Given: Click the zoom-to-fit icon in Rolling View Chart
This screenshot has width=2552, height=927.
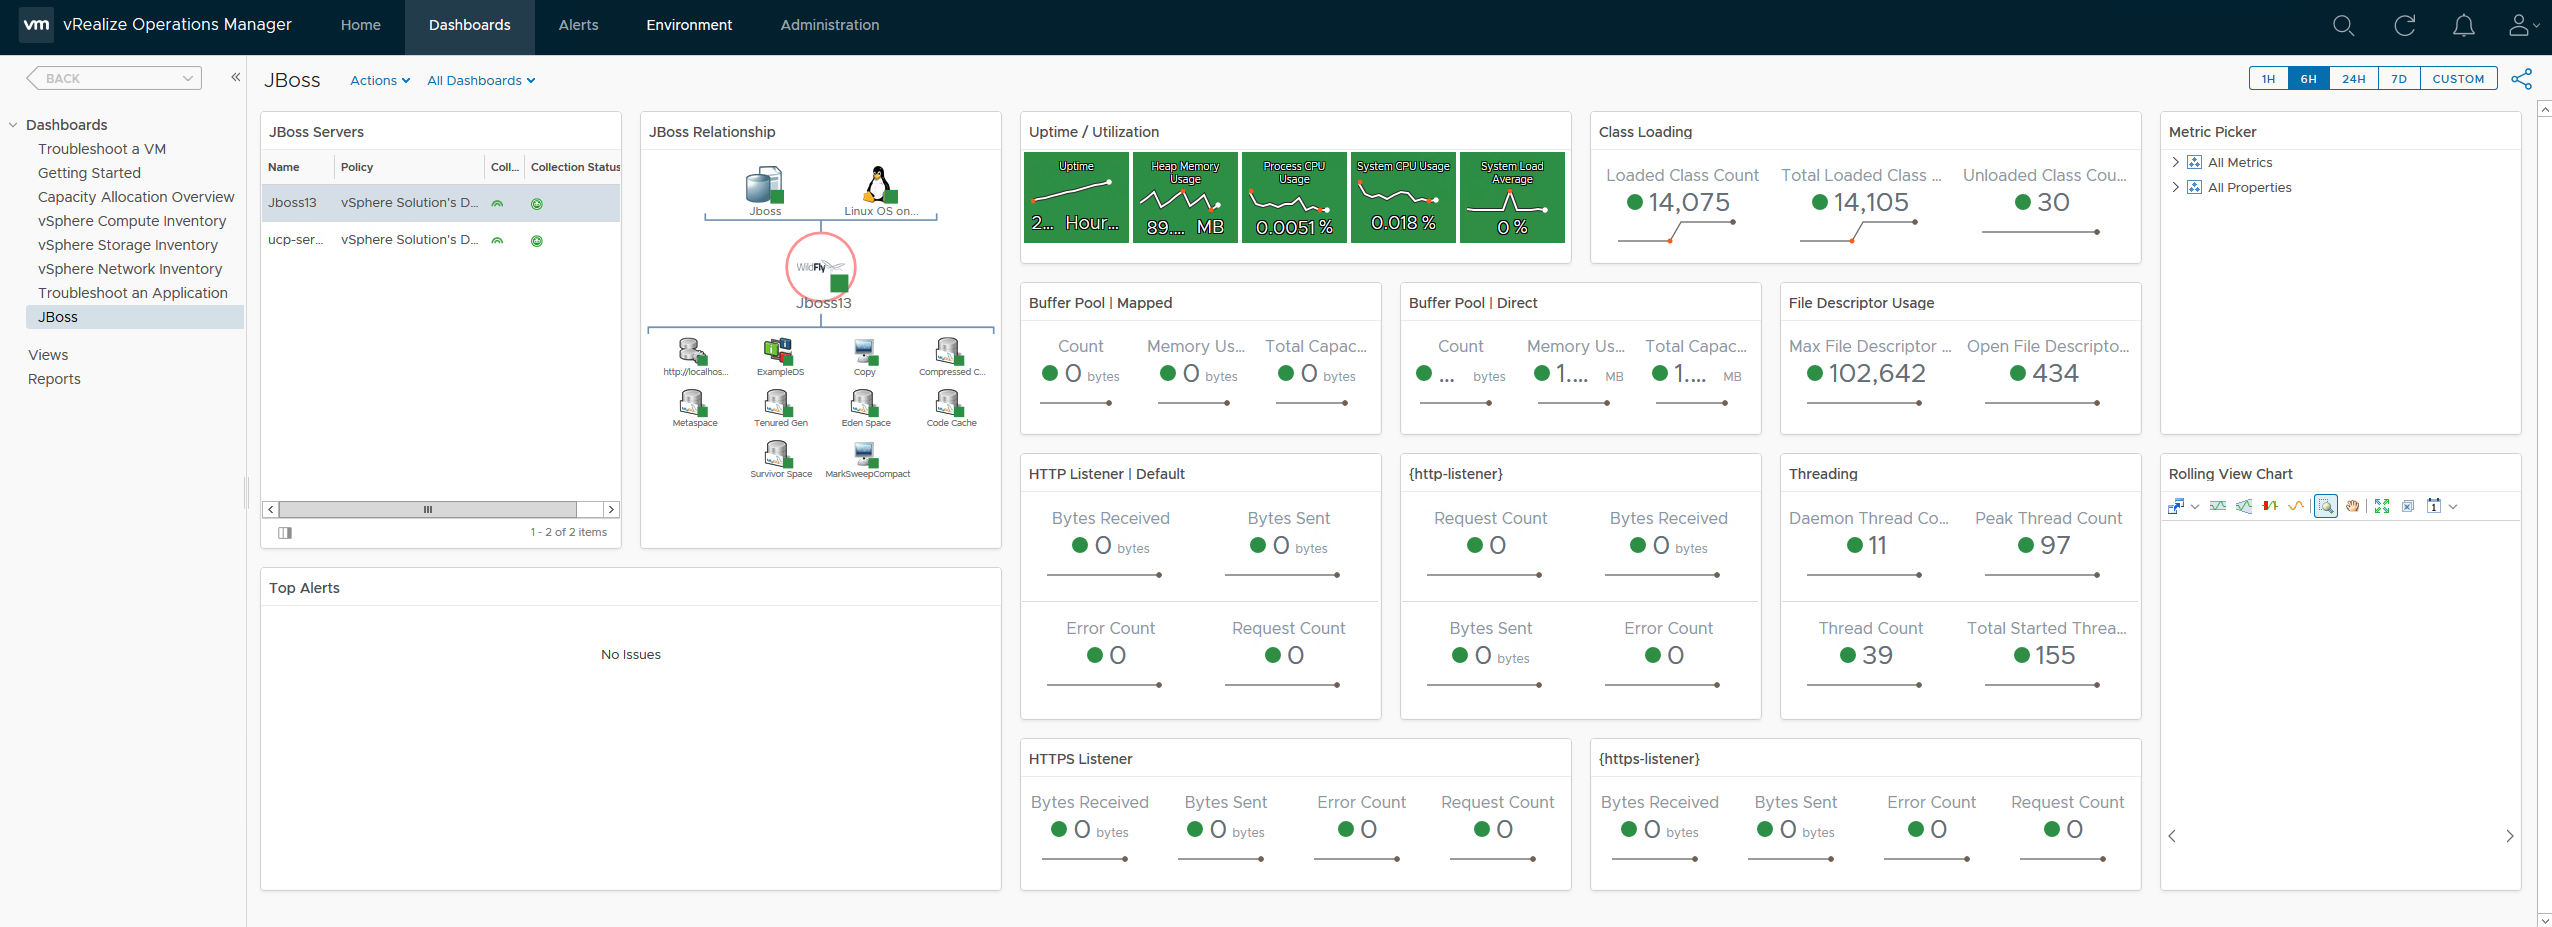Looking at the screenshot, I should point(2383,506).
